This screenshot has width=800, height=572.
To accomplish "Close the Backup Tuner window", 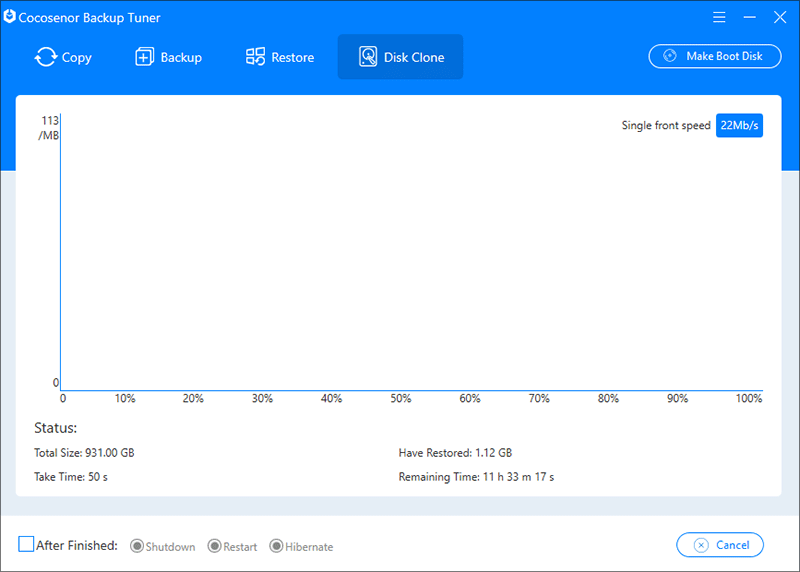I will coord(780,17).
